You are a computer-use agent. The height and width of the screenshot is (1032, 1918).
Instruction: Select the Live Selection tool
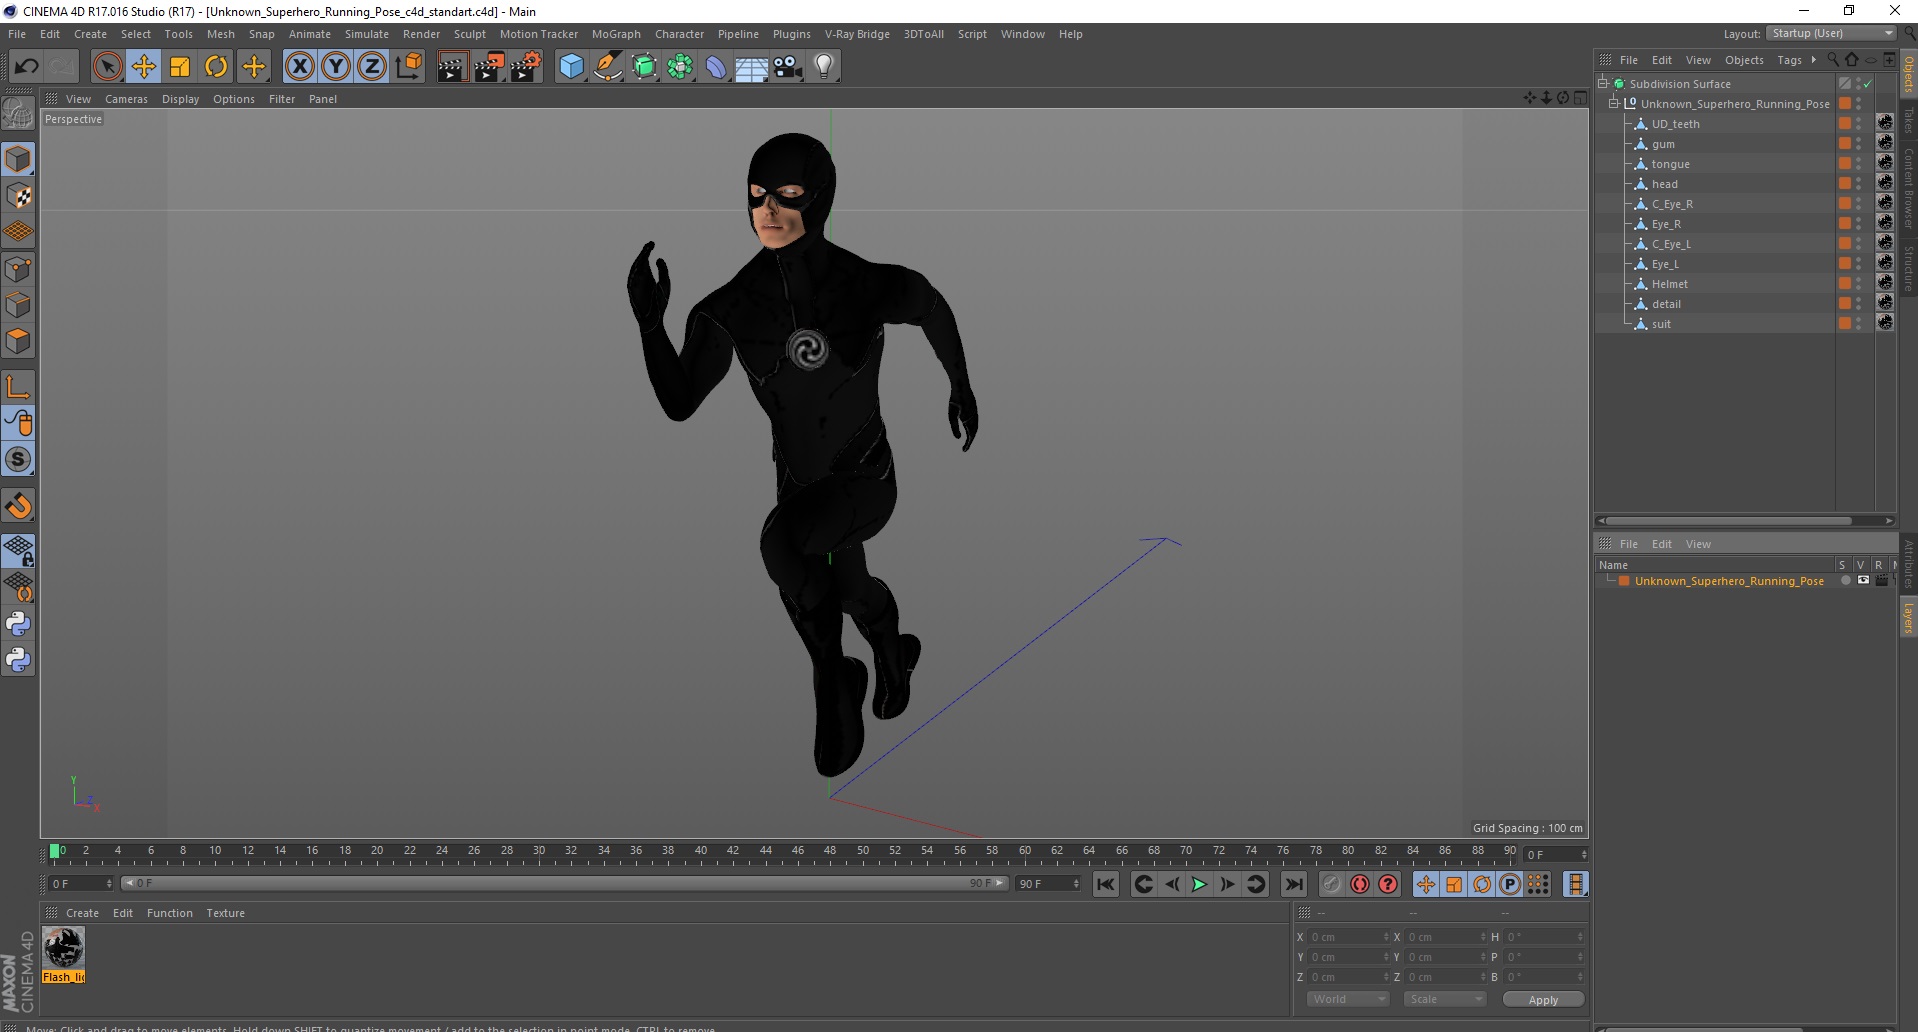pos(107,67)
